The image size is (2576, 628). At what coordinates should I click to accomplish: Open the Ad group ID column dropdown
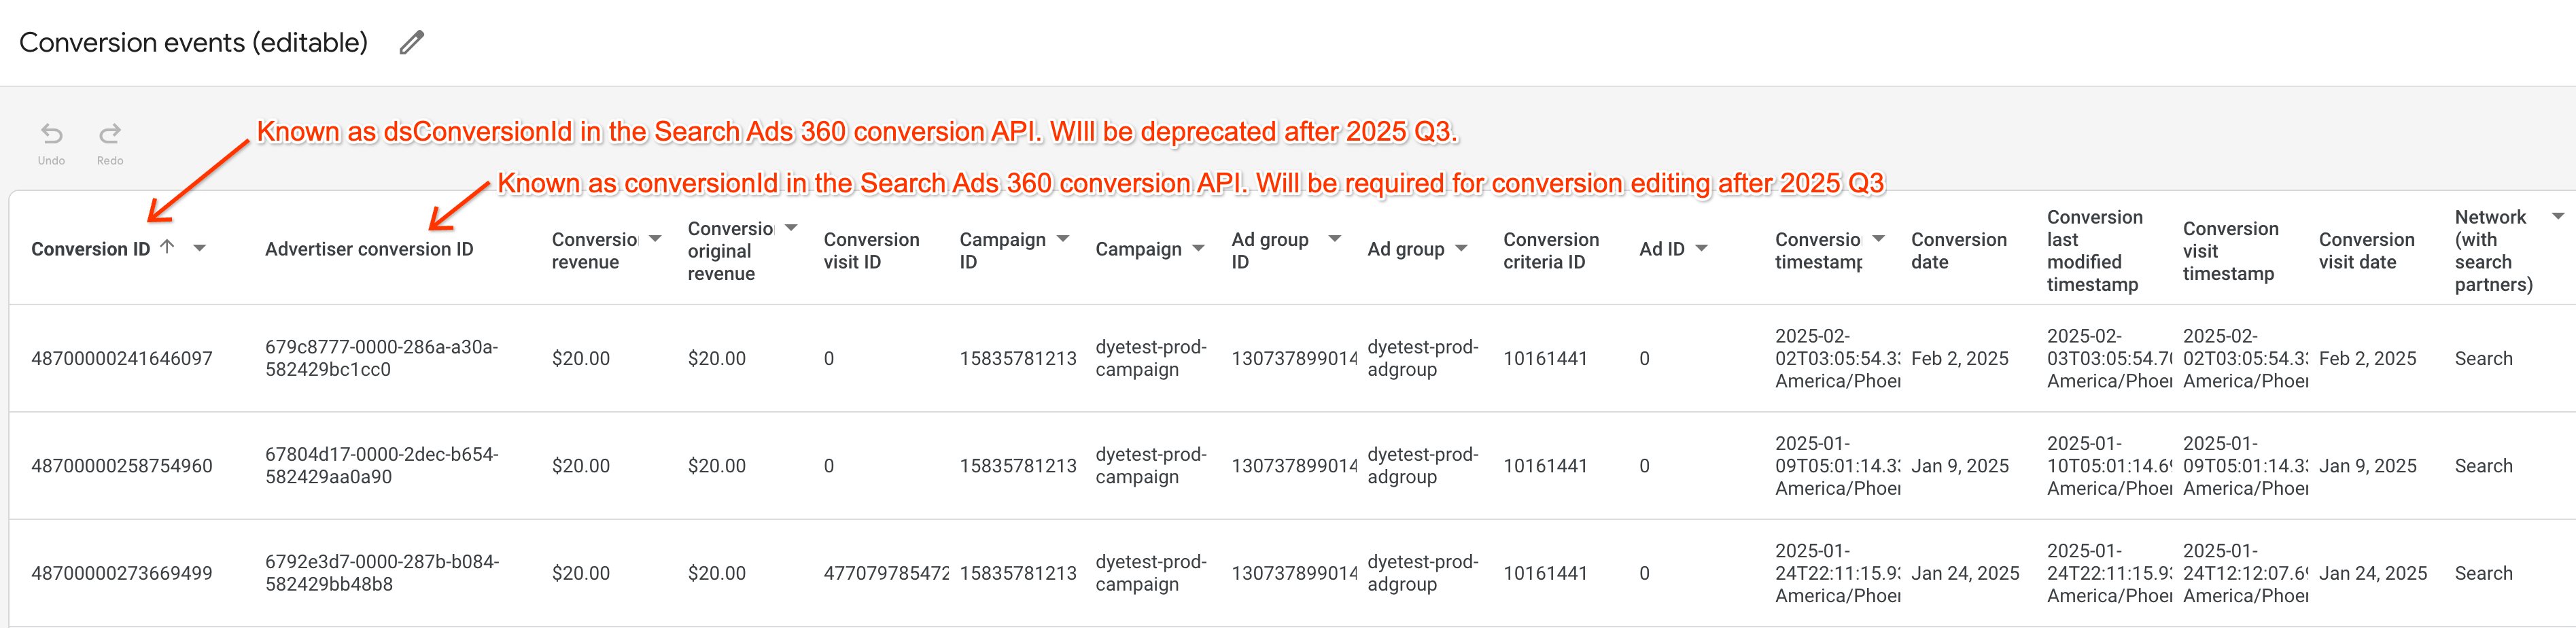click(1334, 239)
